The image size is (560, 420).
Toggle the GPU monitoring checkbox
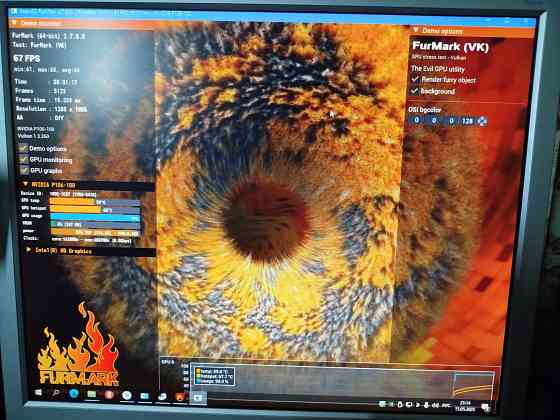[x=24, y=160]
